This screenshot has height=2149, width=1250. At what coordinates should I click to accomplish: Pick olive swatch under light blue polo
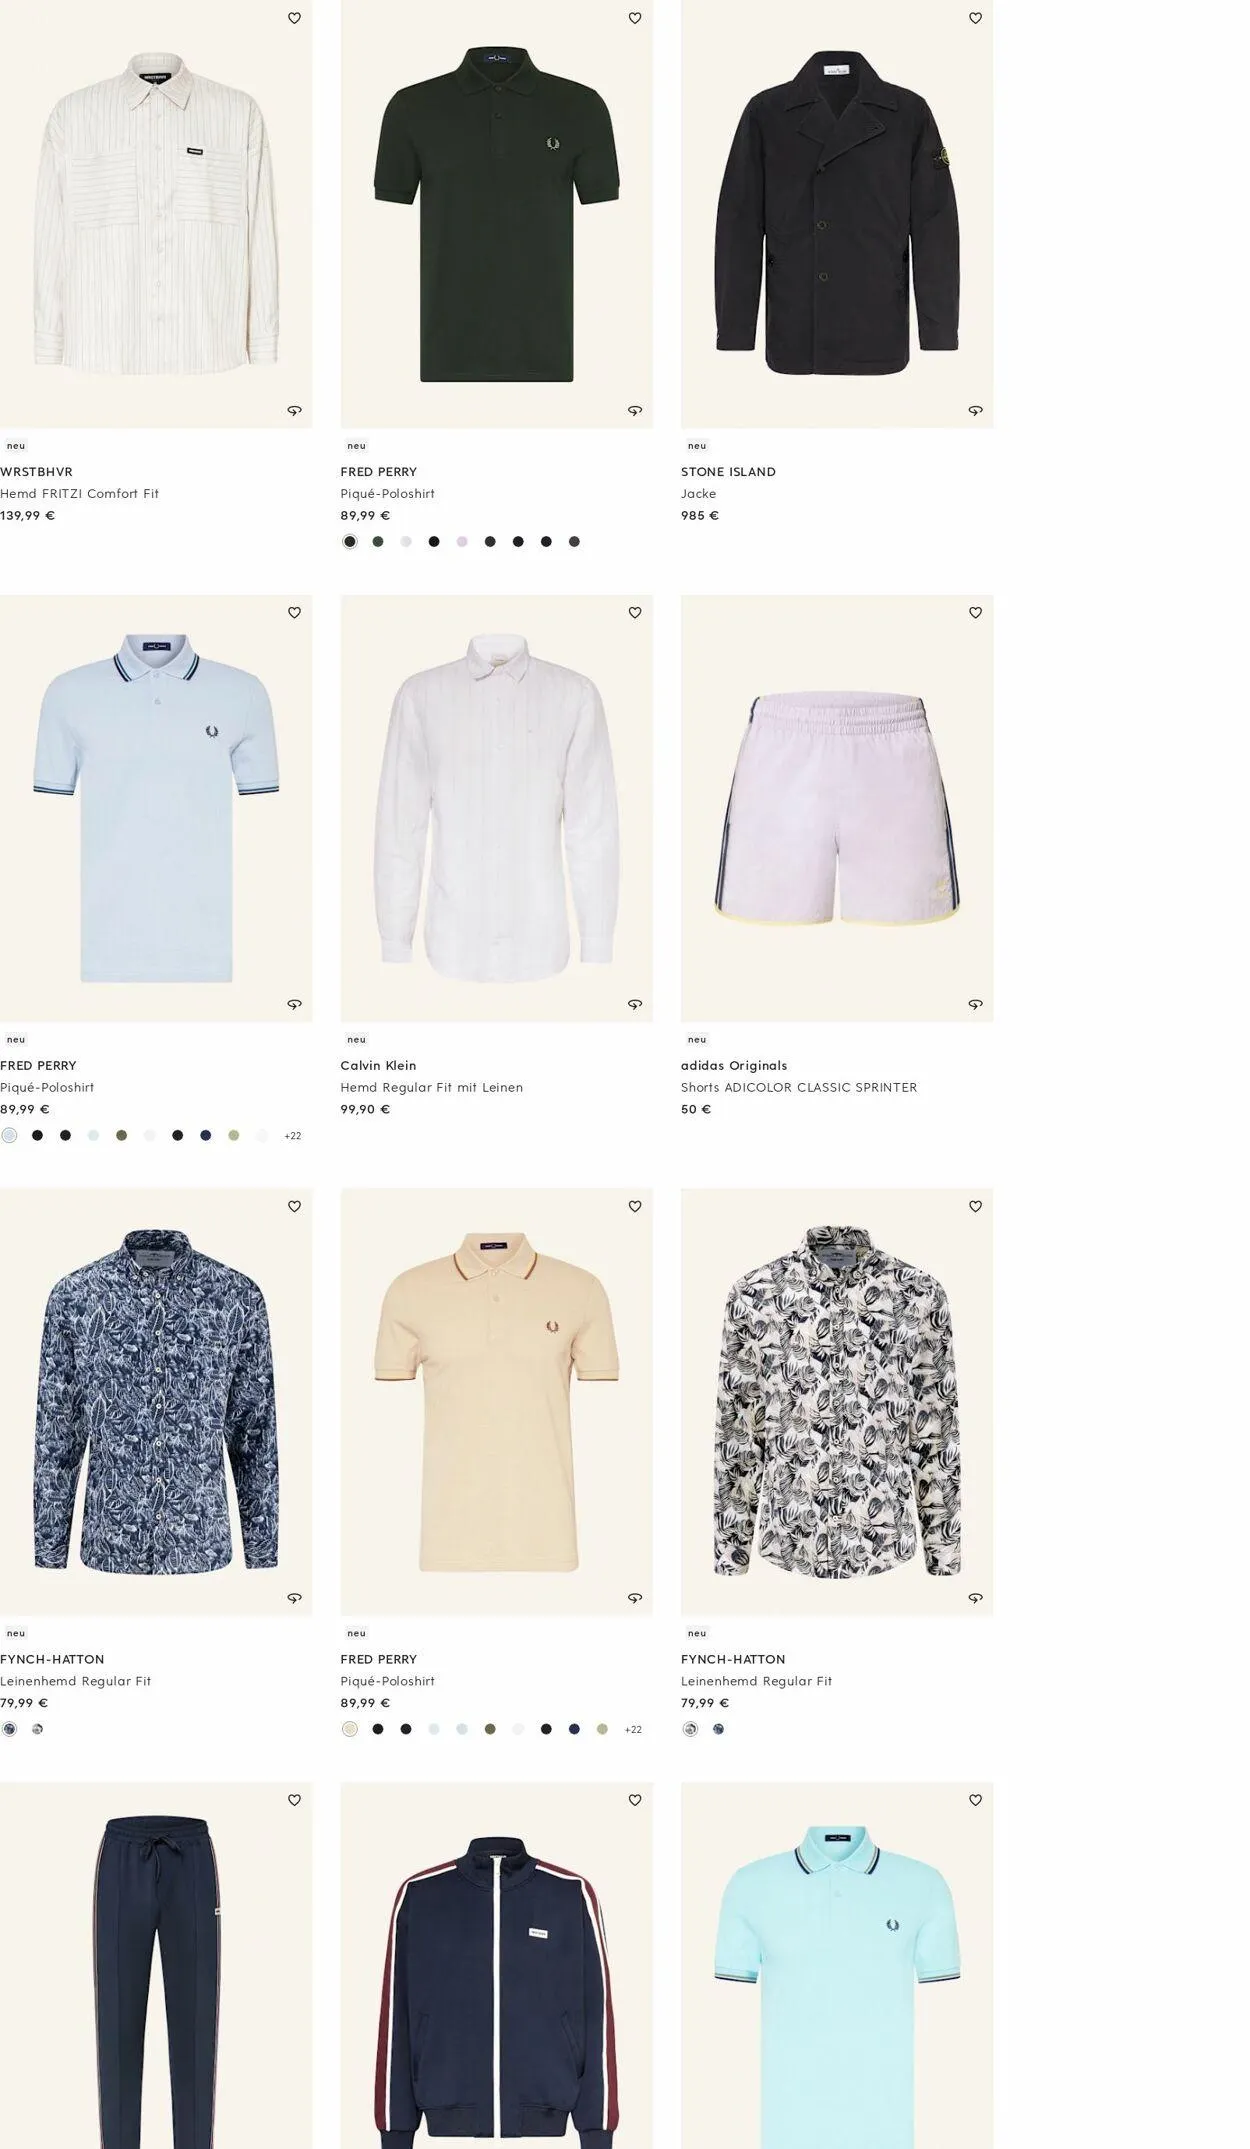pos(121,1135)
